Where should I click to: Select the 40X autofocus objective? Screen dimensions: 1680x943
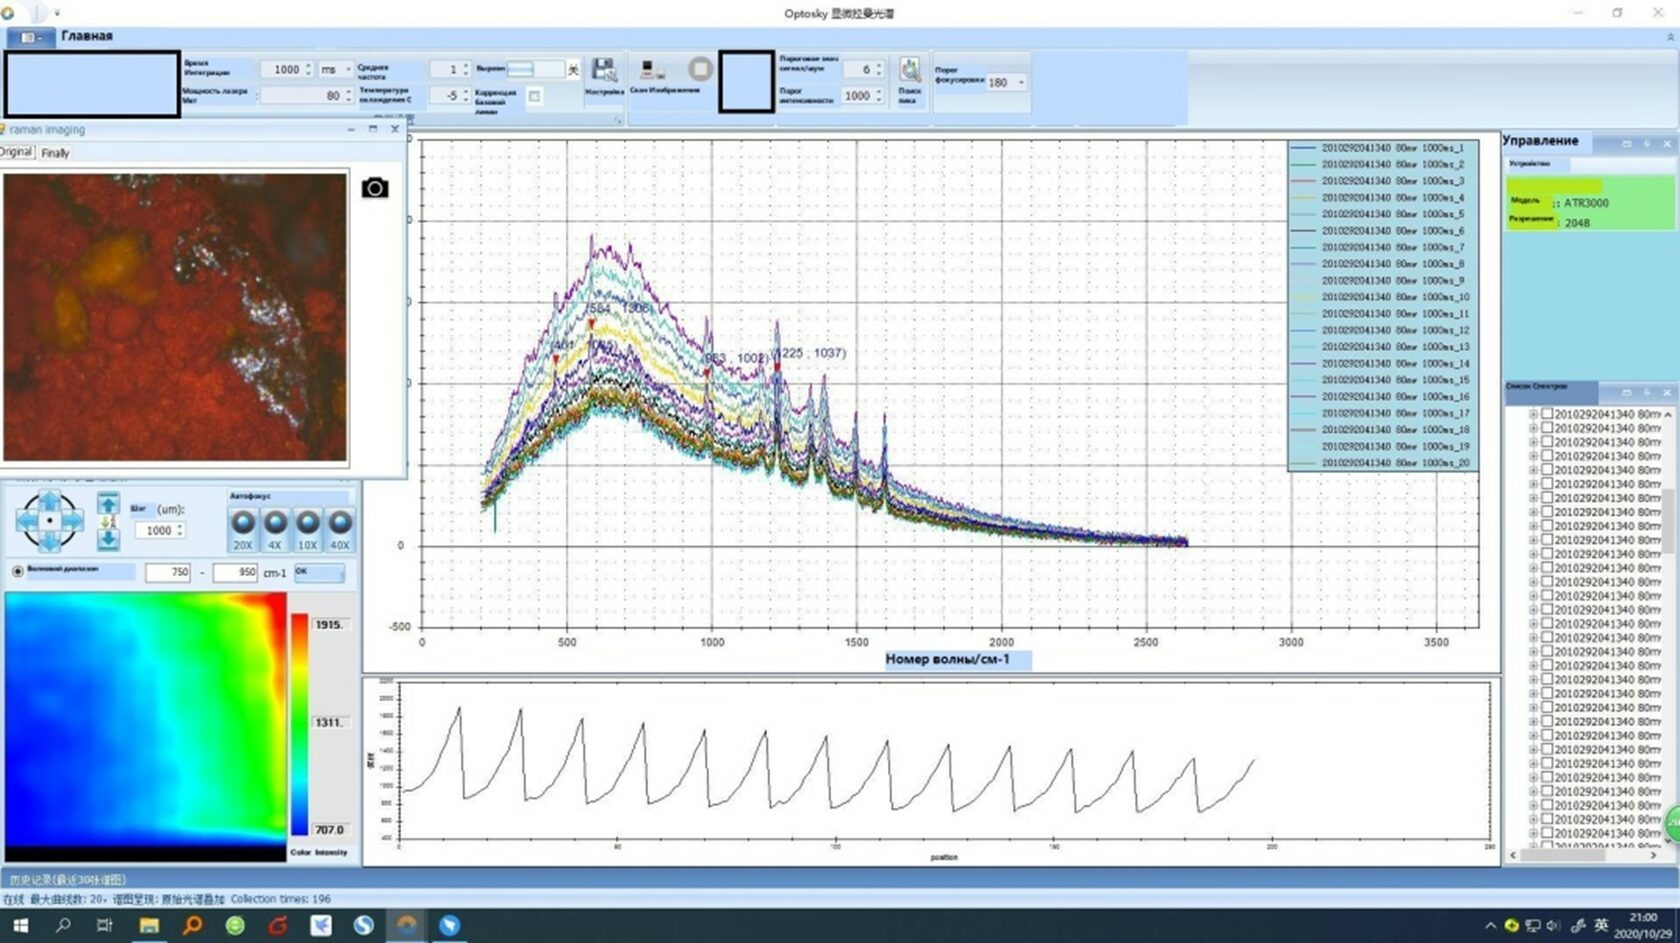[x=340, y=523]
